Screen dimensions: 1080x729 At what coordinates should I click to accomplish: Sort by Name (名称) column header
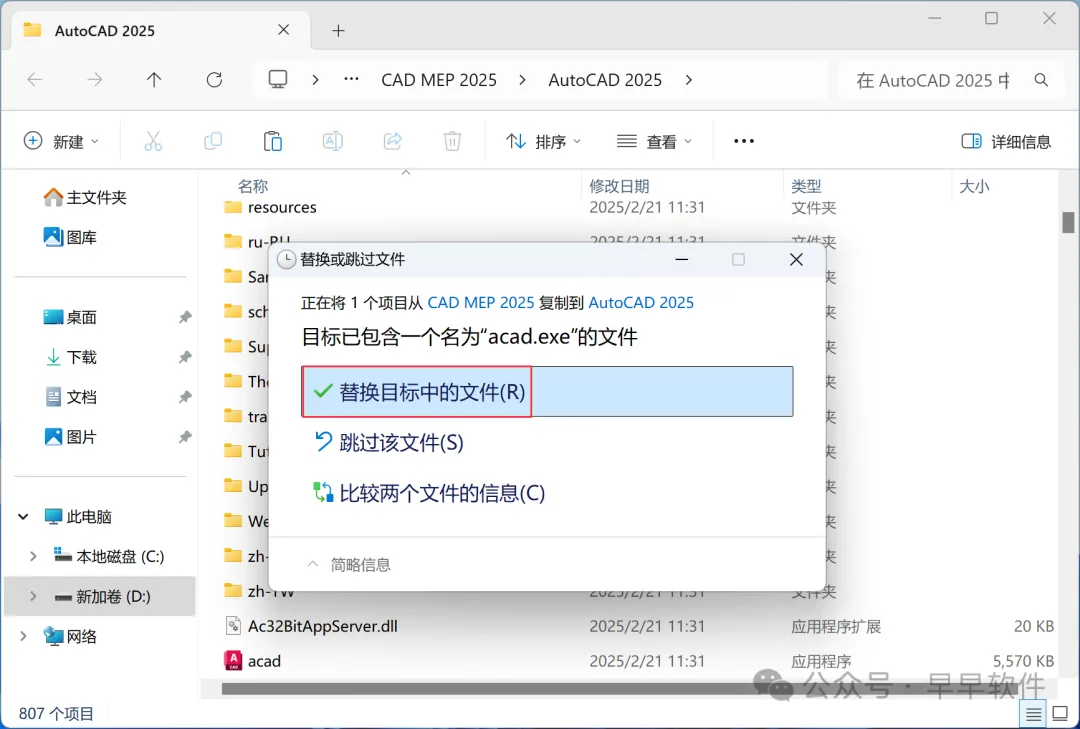[x=253, y=186]
